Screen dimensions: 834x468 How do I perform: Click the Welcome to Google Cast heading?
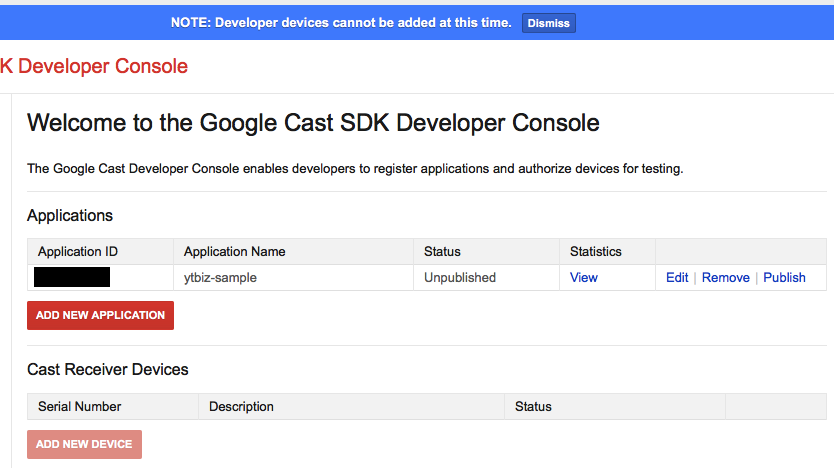[313, 123]
